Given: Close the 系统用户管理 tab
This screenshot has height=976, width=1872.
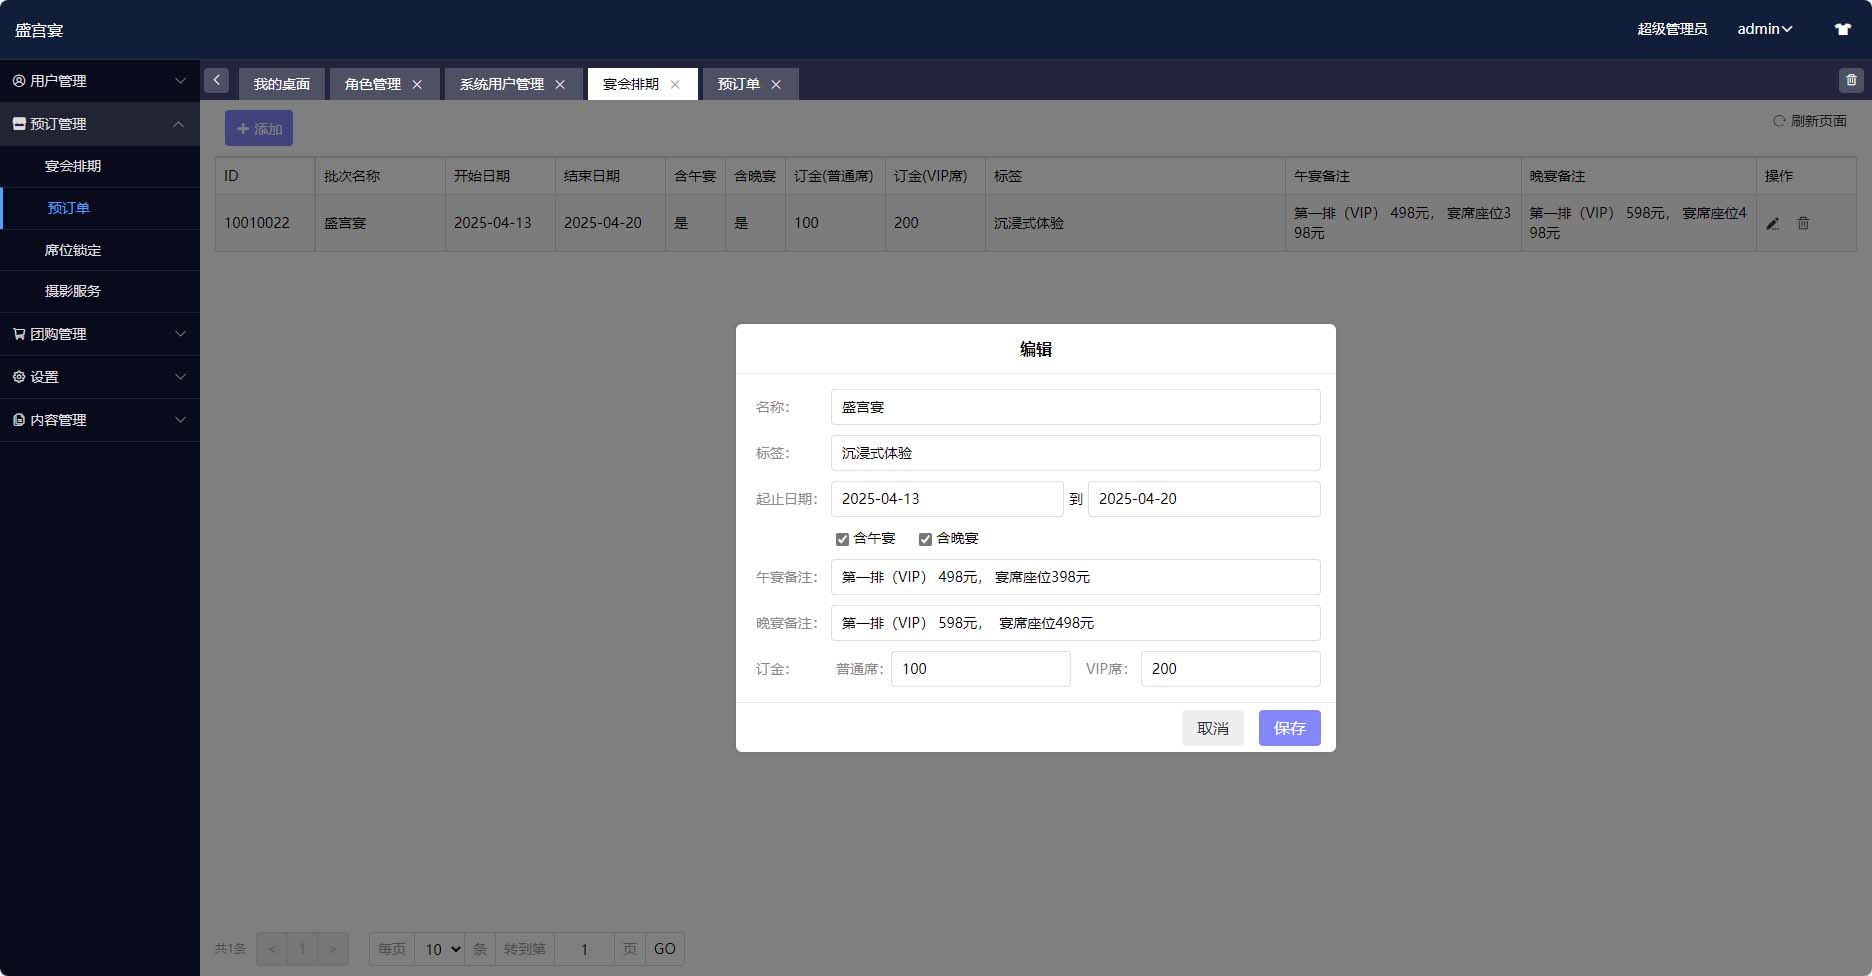Looking at the screenshot, I should (560, 85).
